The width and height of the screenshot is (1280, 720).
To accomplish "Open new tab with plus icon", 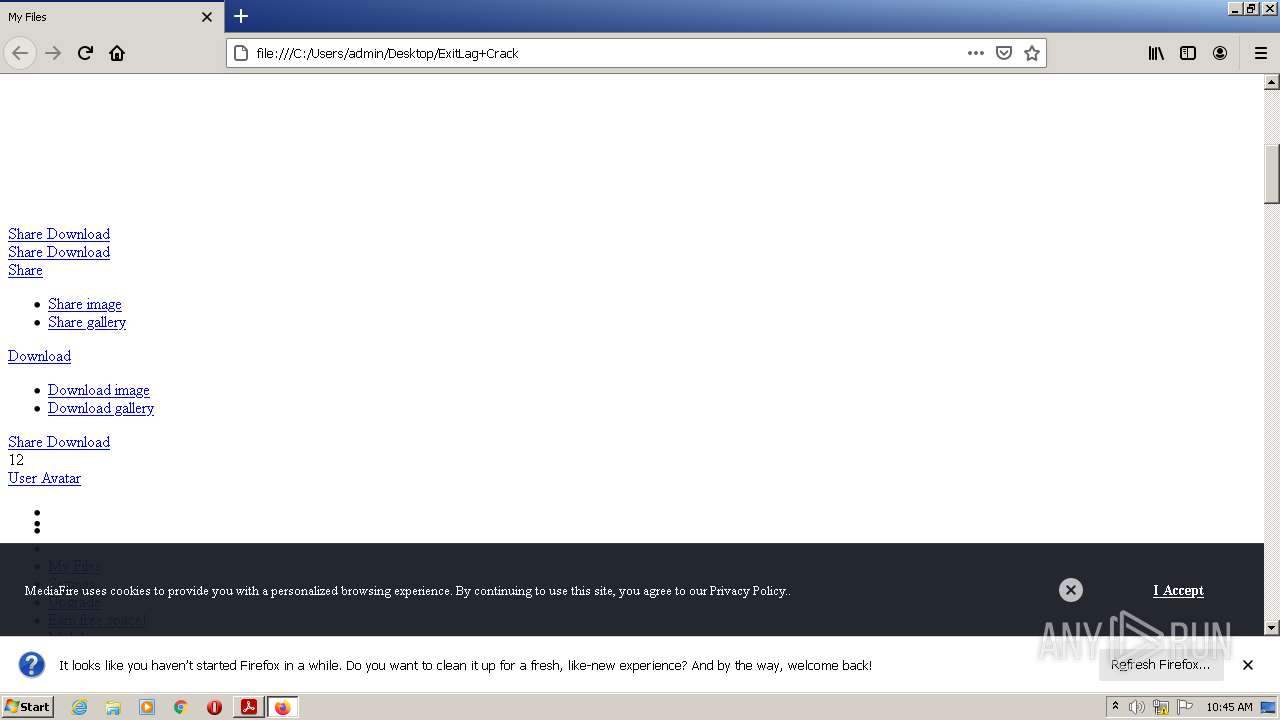I will pos(241,16).
